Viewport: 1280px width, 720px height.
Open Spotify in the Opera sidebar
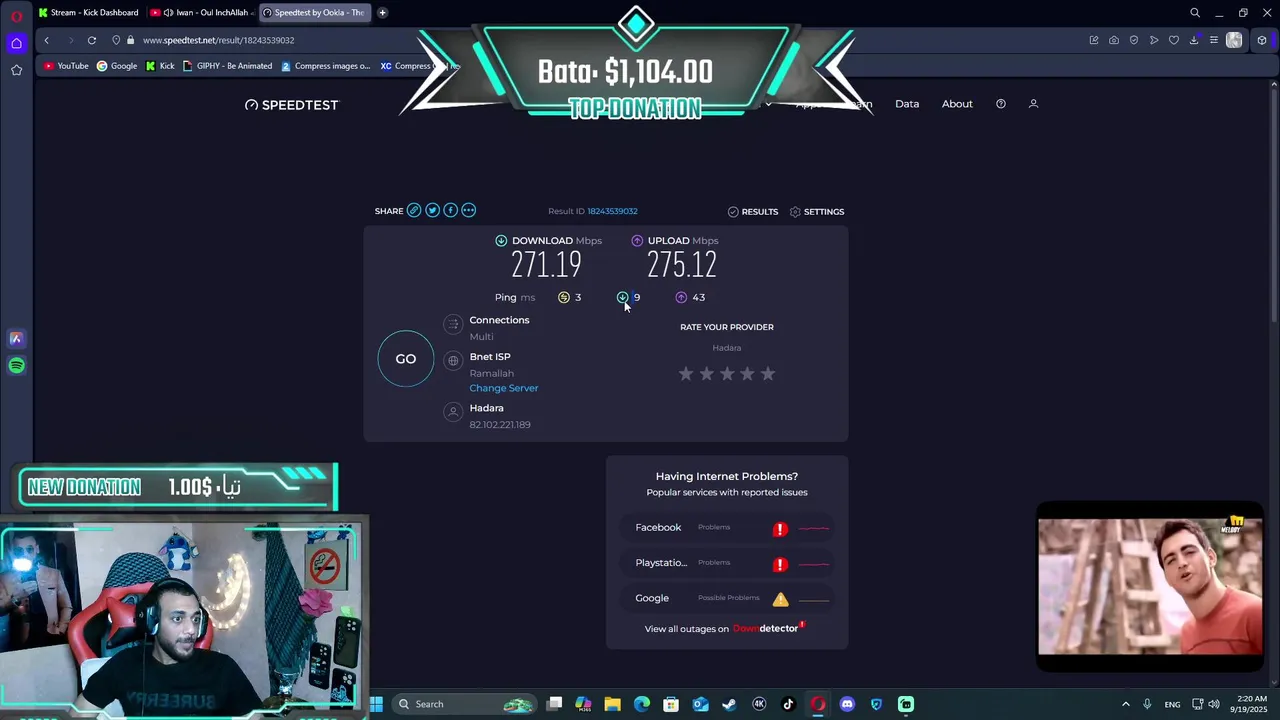(16, 366)
